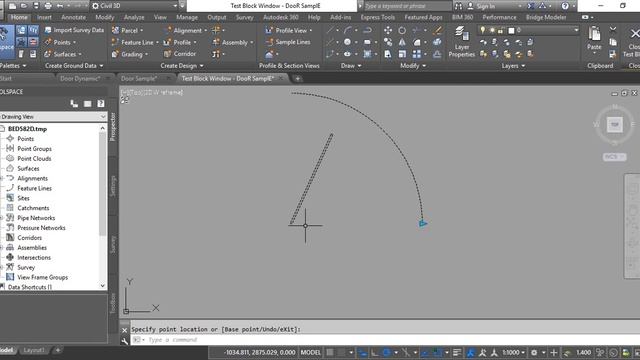
Task: Click the Parcel tool icon
Action: [116, 30]
